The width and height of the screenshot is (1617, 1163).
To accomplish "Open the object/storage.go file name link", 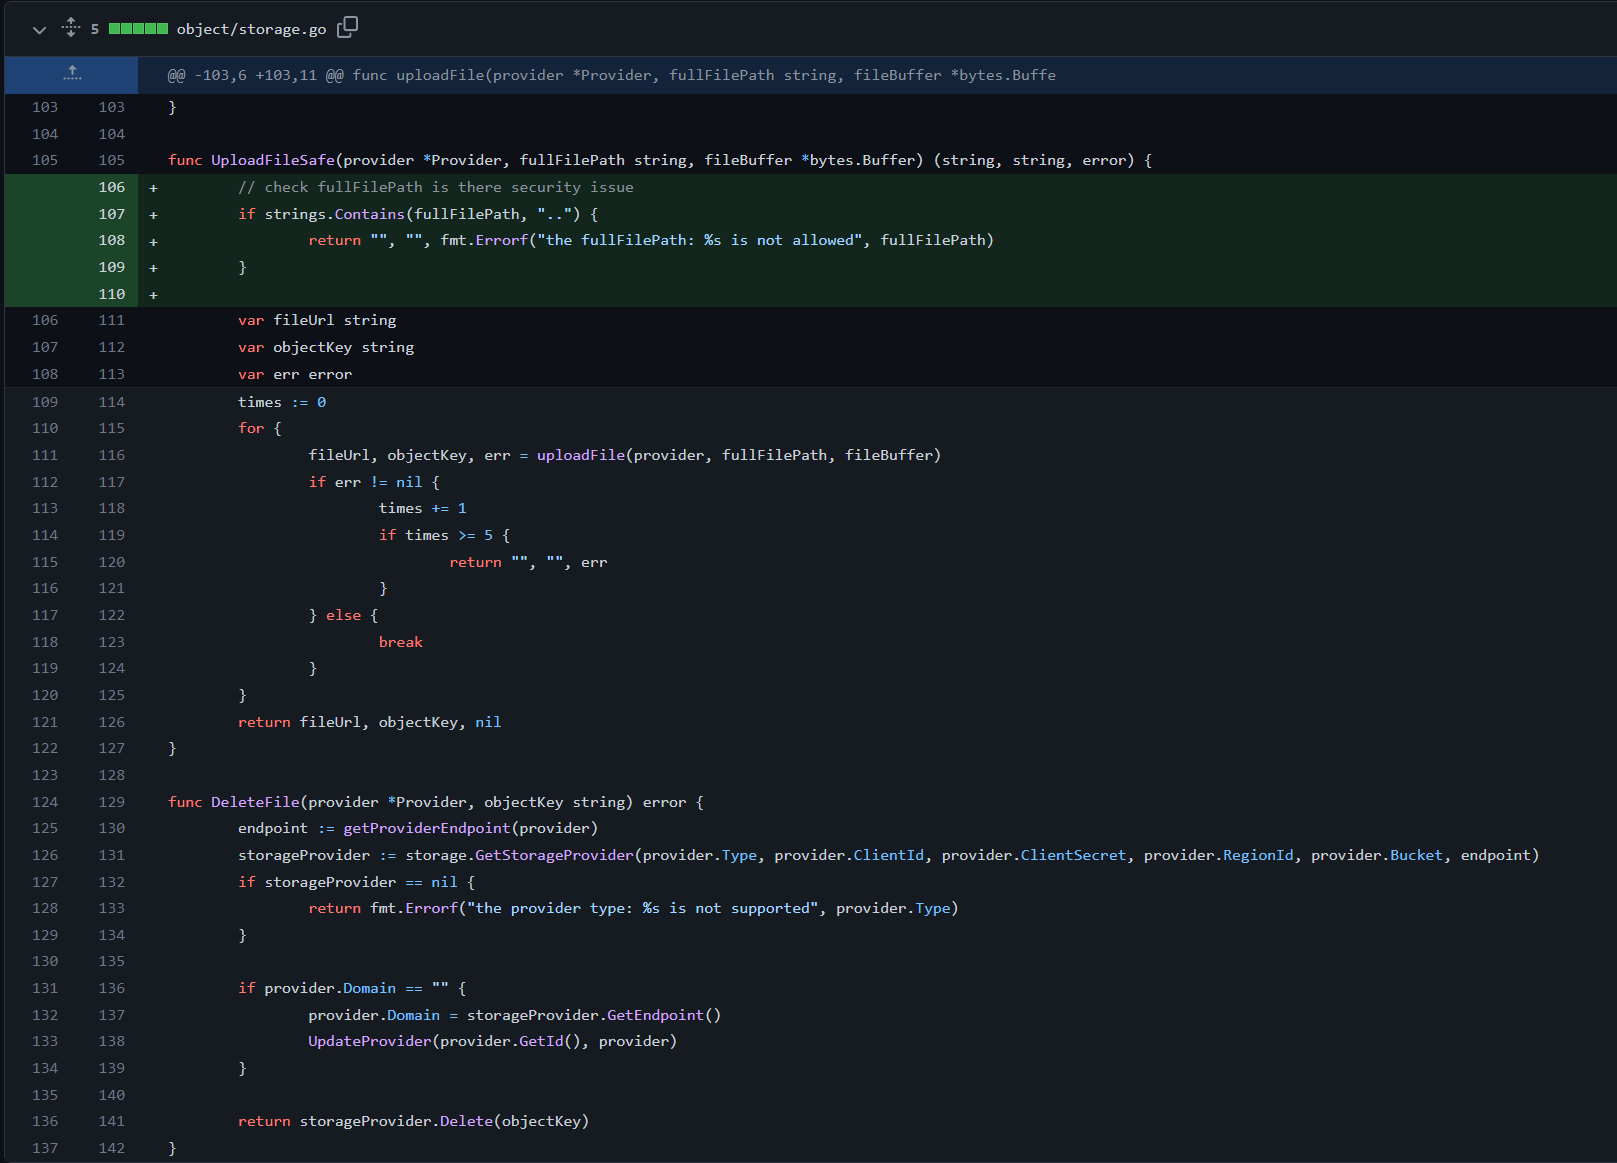I will click(x=249, y=29).
